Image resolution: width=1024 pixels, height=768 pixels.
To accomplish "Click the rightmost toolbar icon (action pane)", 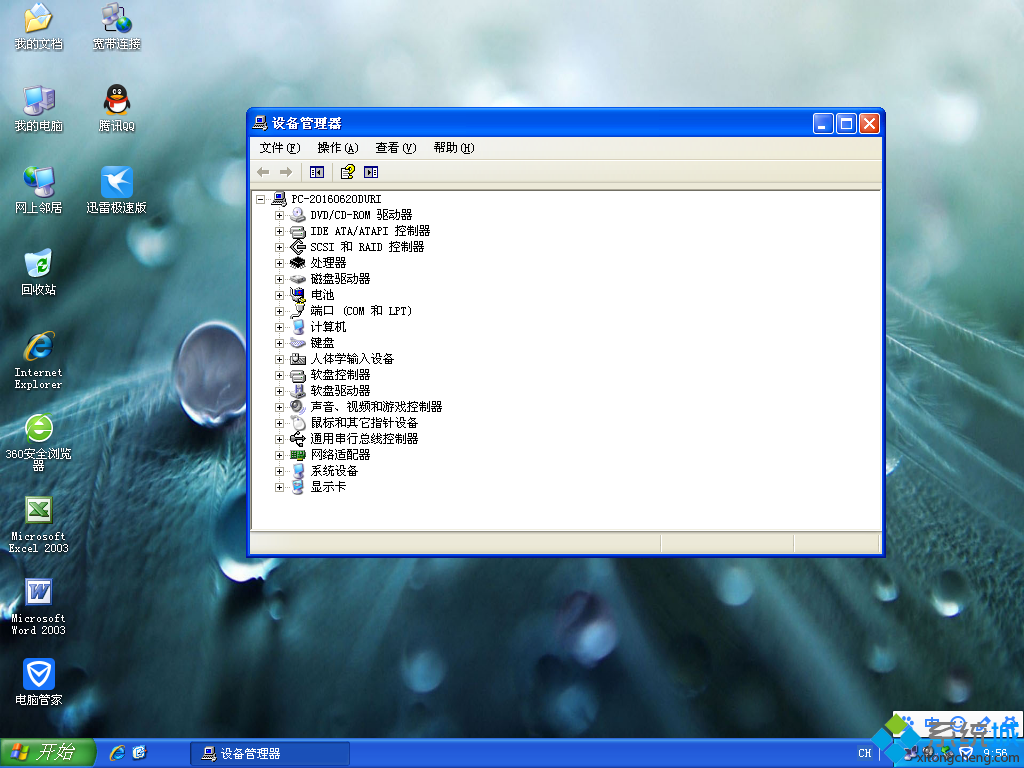I will 371,172.
